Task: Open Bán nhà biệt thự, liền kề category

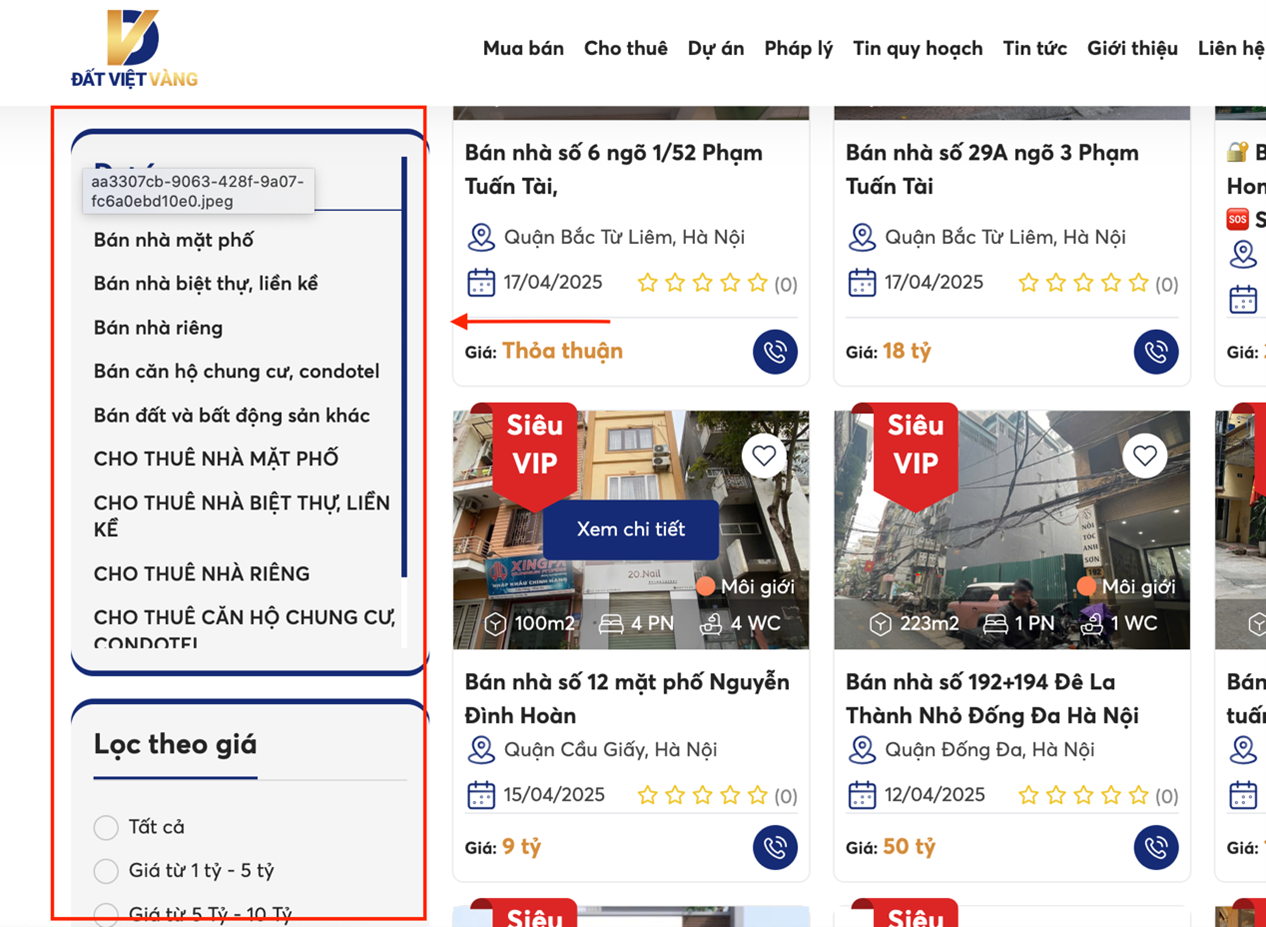Action: [x=206, y=284]
